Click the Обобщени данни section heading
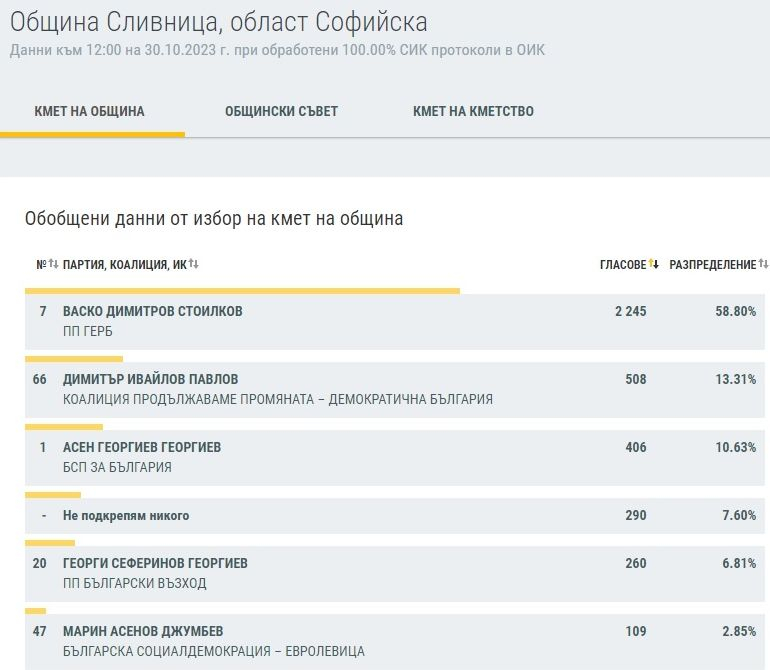The height and width of the screenshot is (670, 770). (214, 219)
